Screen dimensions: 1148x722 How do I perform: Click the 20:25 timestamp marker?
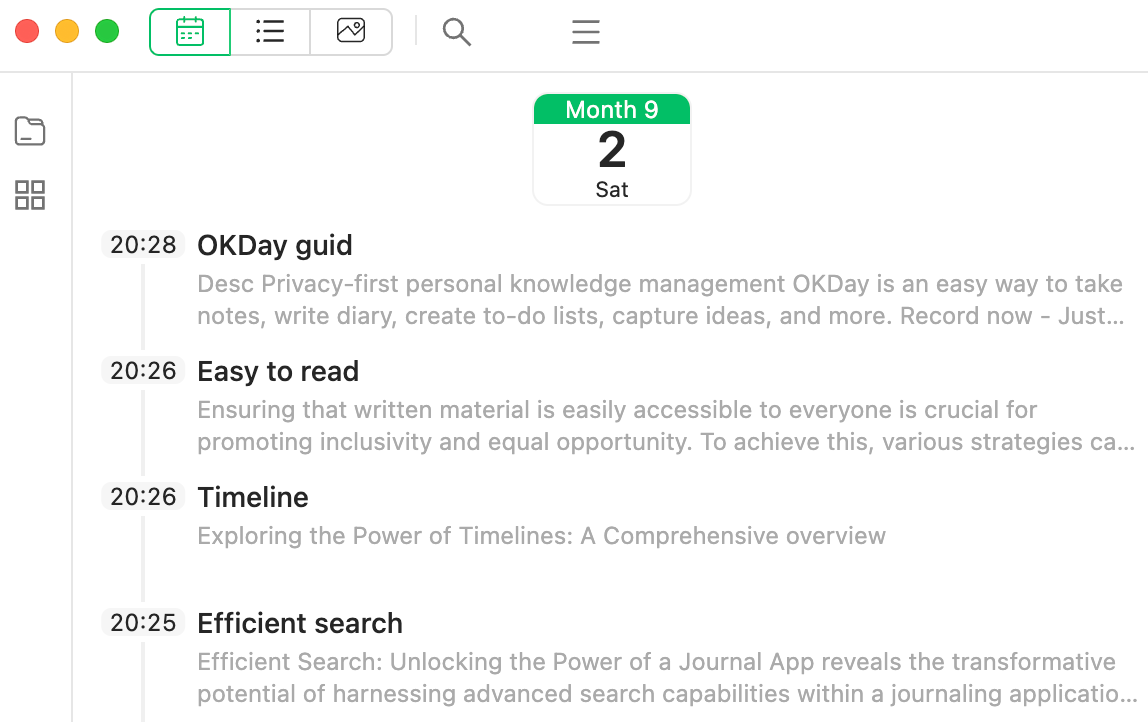[143, 623]
